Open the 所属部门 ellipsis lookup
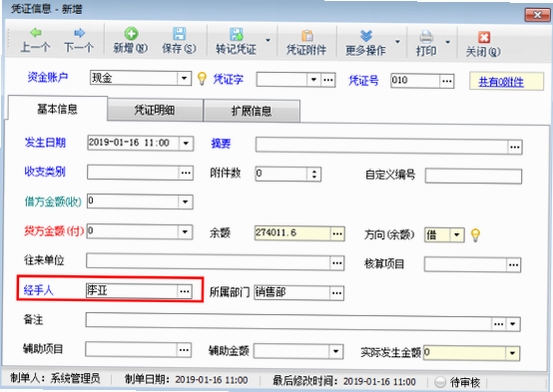553x392 pixels. point(336,293)
